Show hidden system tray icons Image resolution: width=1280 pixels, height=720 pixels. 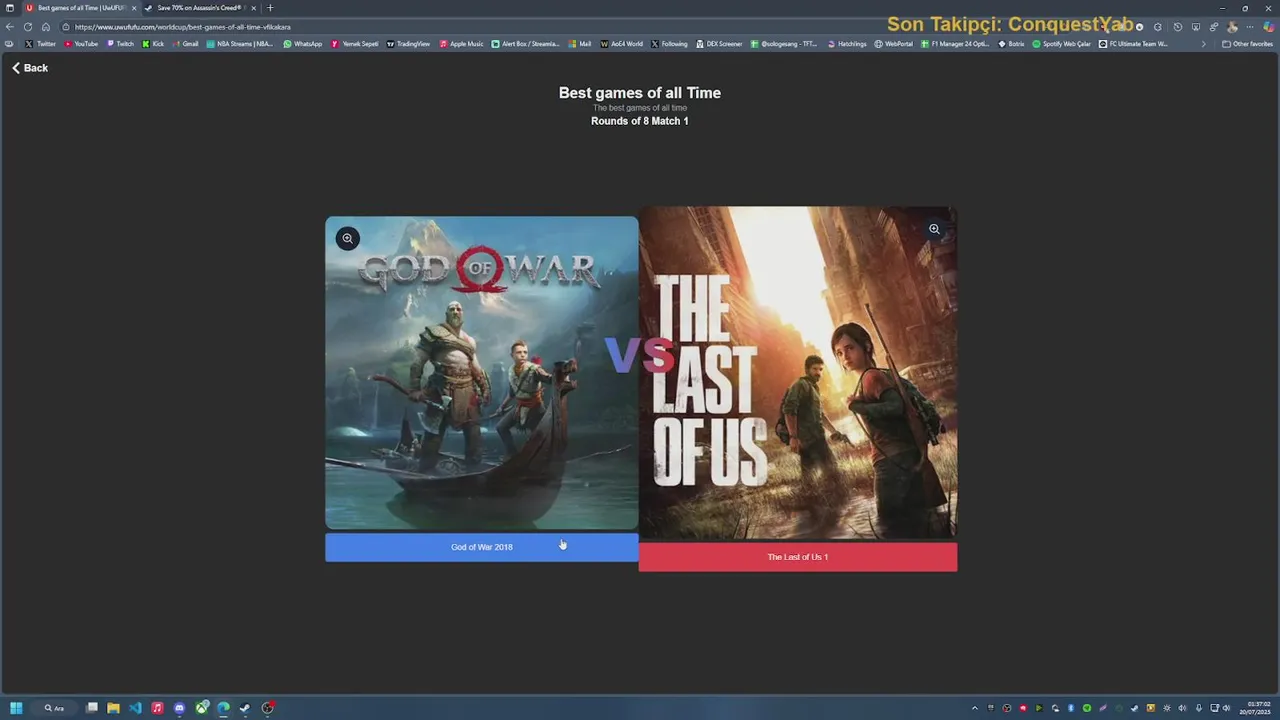pos(975,708)
